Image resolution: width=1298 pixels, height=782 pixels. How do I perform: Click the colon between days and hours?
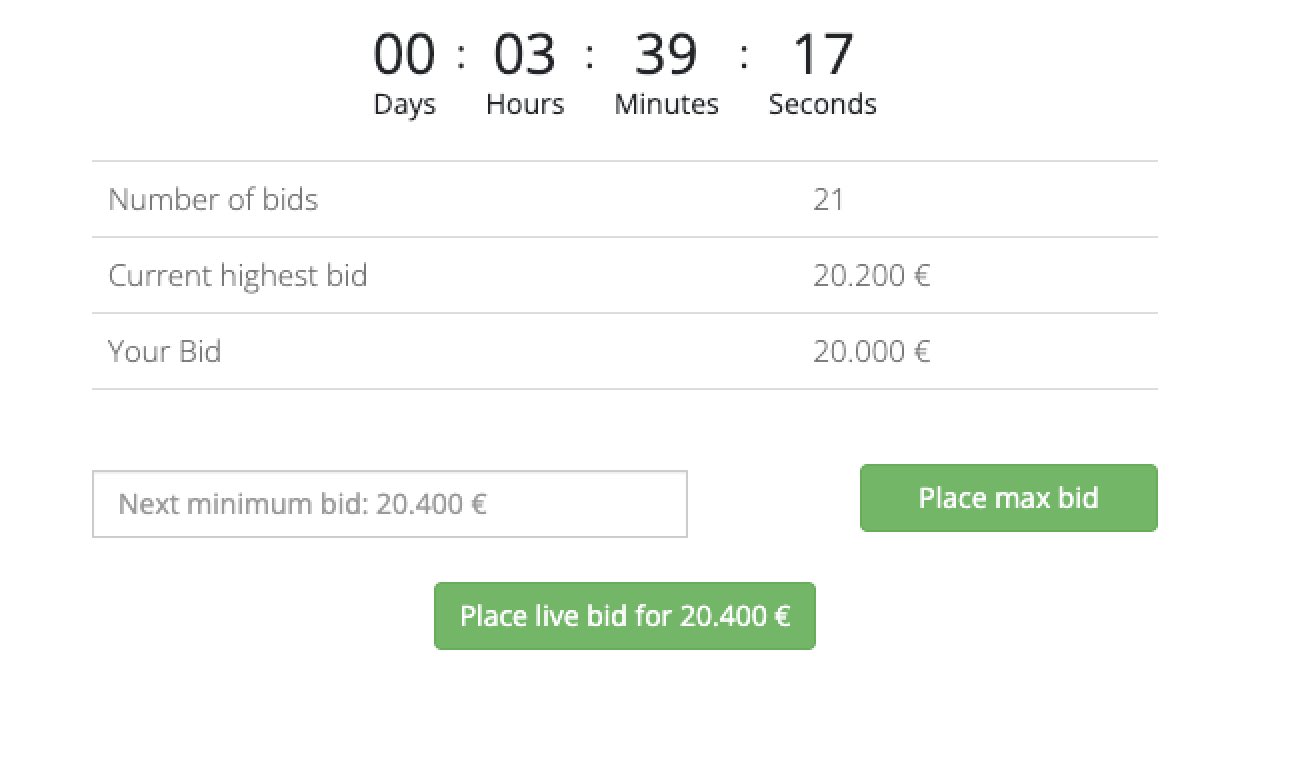tap(461, 55)
